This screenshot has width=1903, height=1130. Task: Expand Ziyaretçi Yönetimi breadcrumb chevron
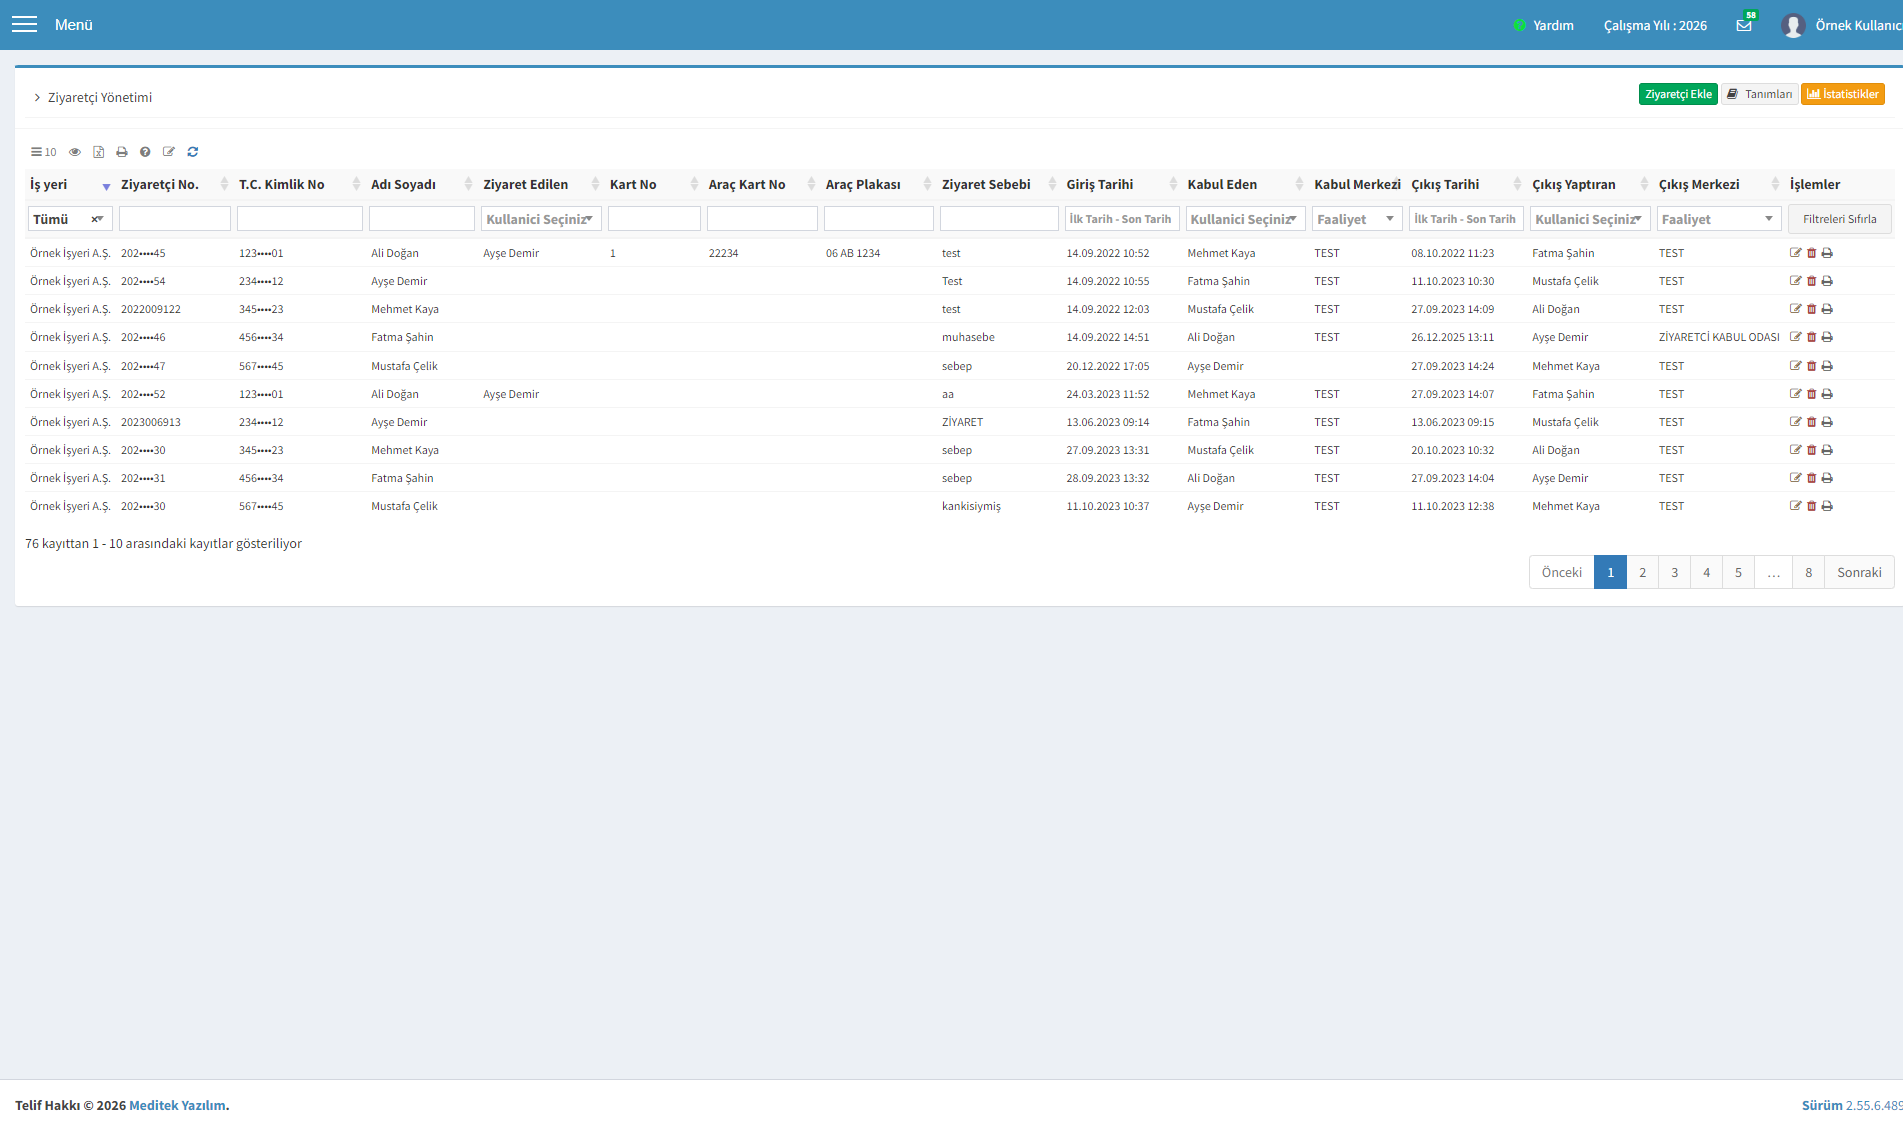[37, 97]
